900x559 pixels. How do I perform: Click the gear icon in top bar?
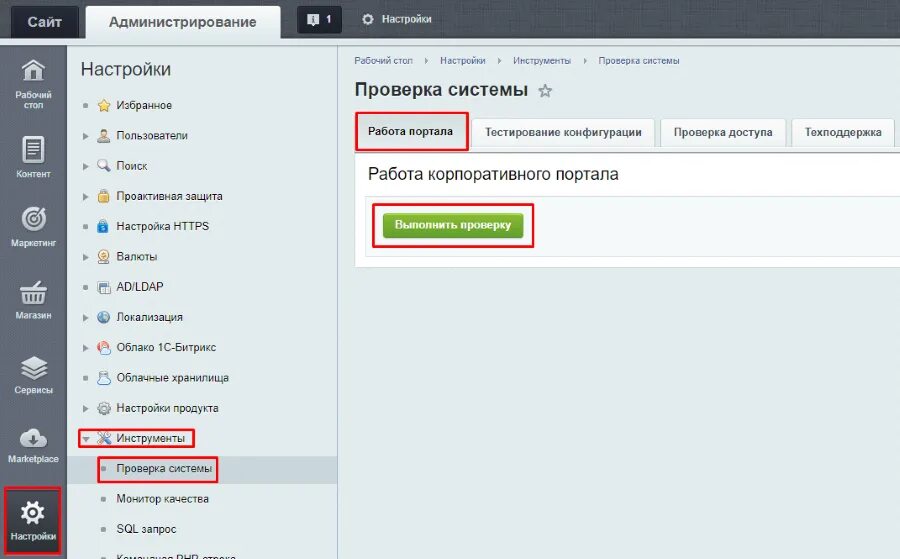[x=367, y=20]
